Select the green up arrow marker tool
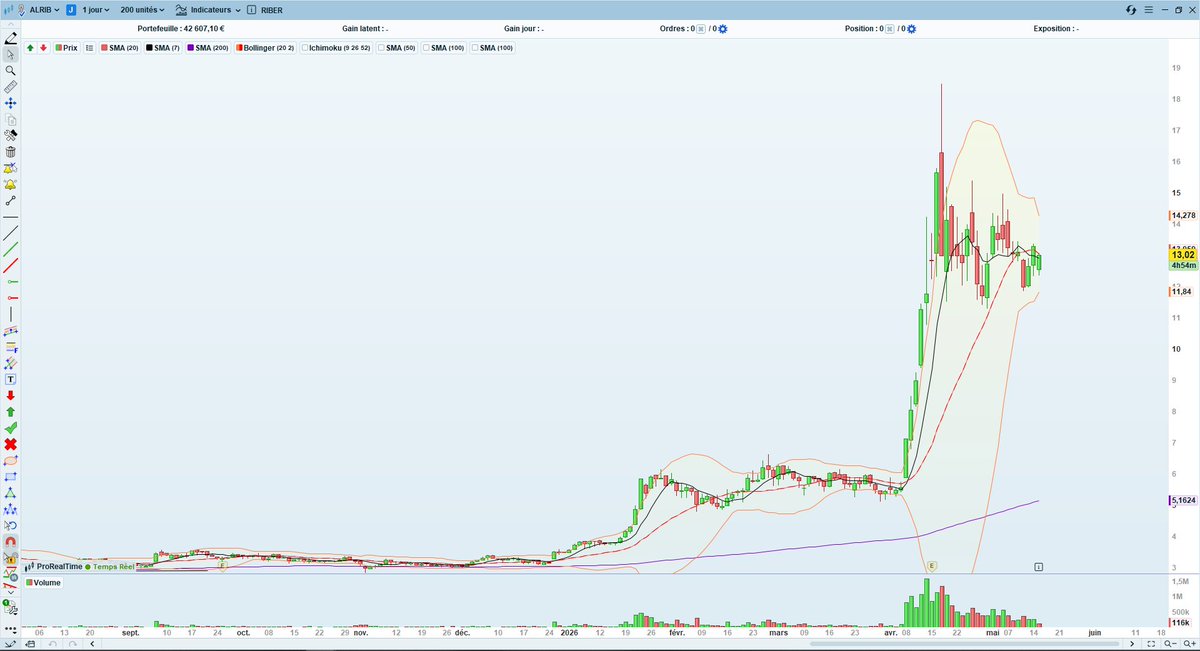Viewport: 1200px width, 651px height. (11, 411)
